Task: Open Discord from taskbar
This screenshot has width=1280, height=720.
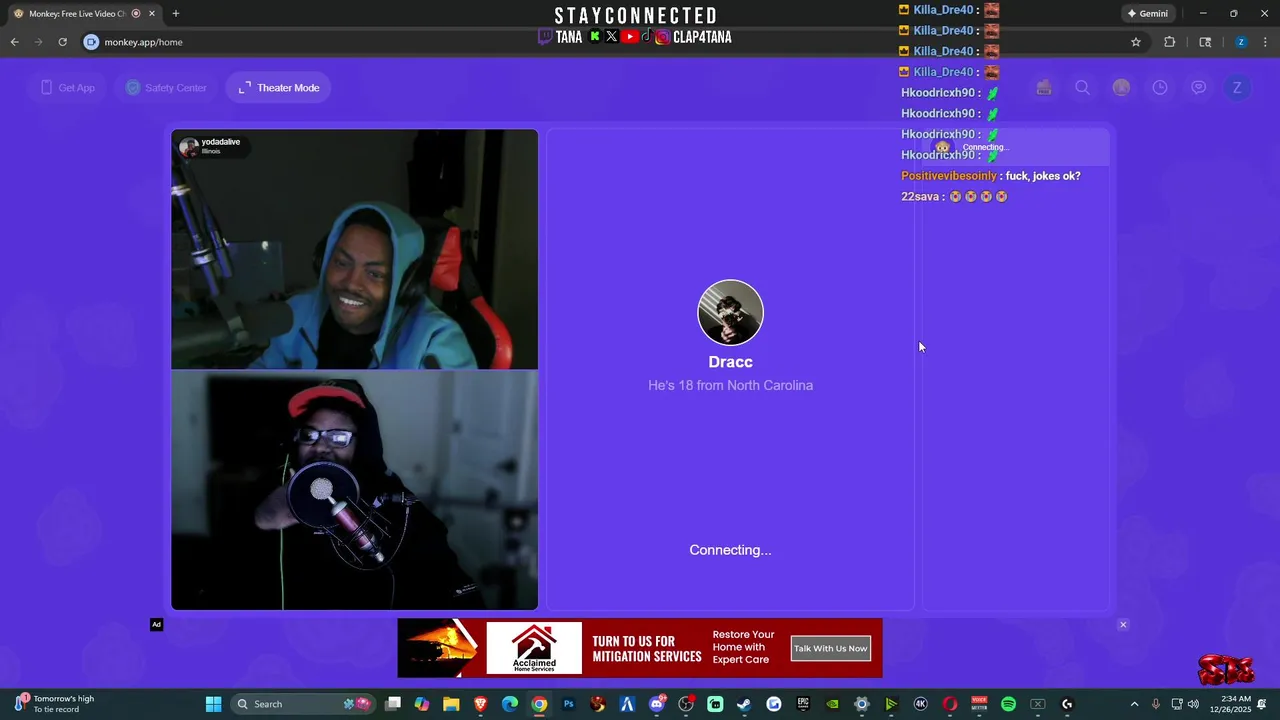Action: click(x=657, y=704)
